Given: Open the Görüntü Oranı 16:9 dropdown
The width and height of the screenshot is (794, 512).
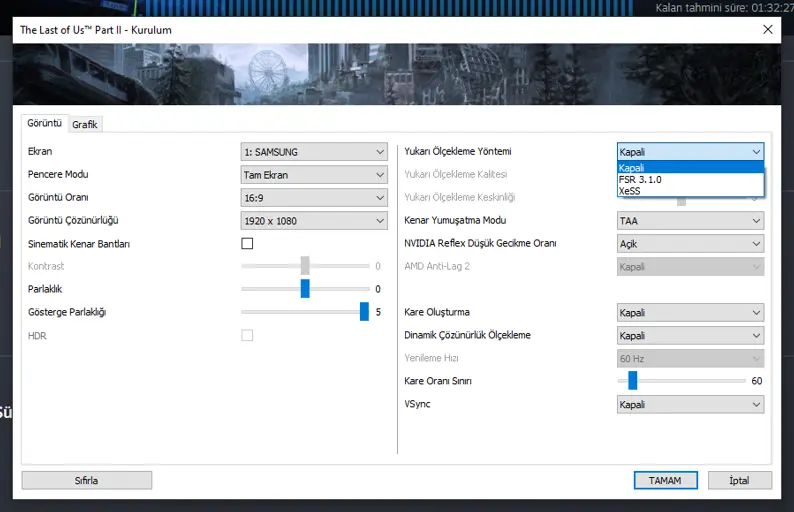Looking at the screenshot, I should [314, 198].
